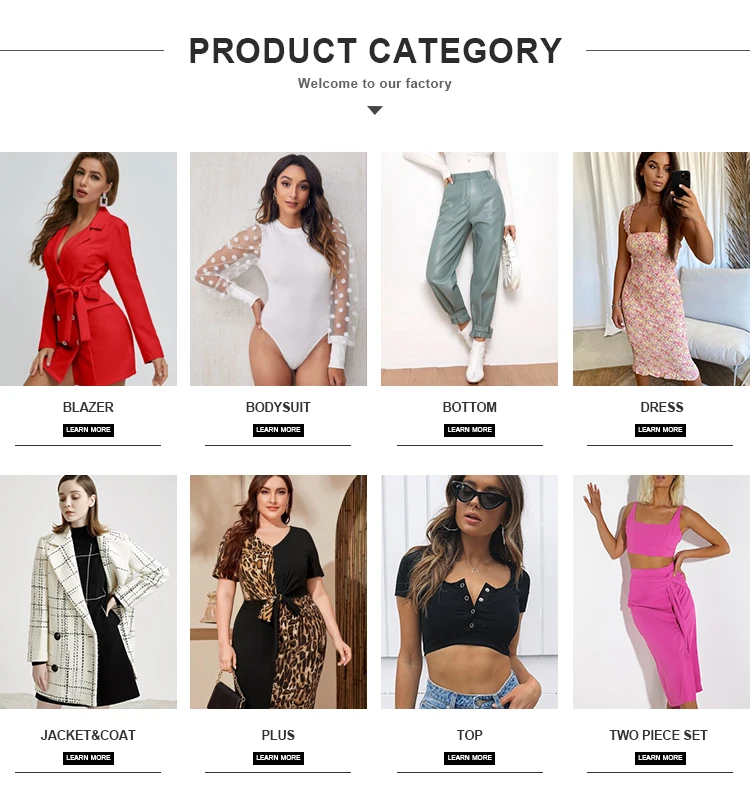Click Learn More under Dress
This screenshot has height=804, width=750.
[660, 430]
